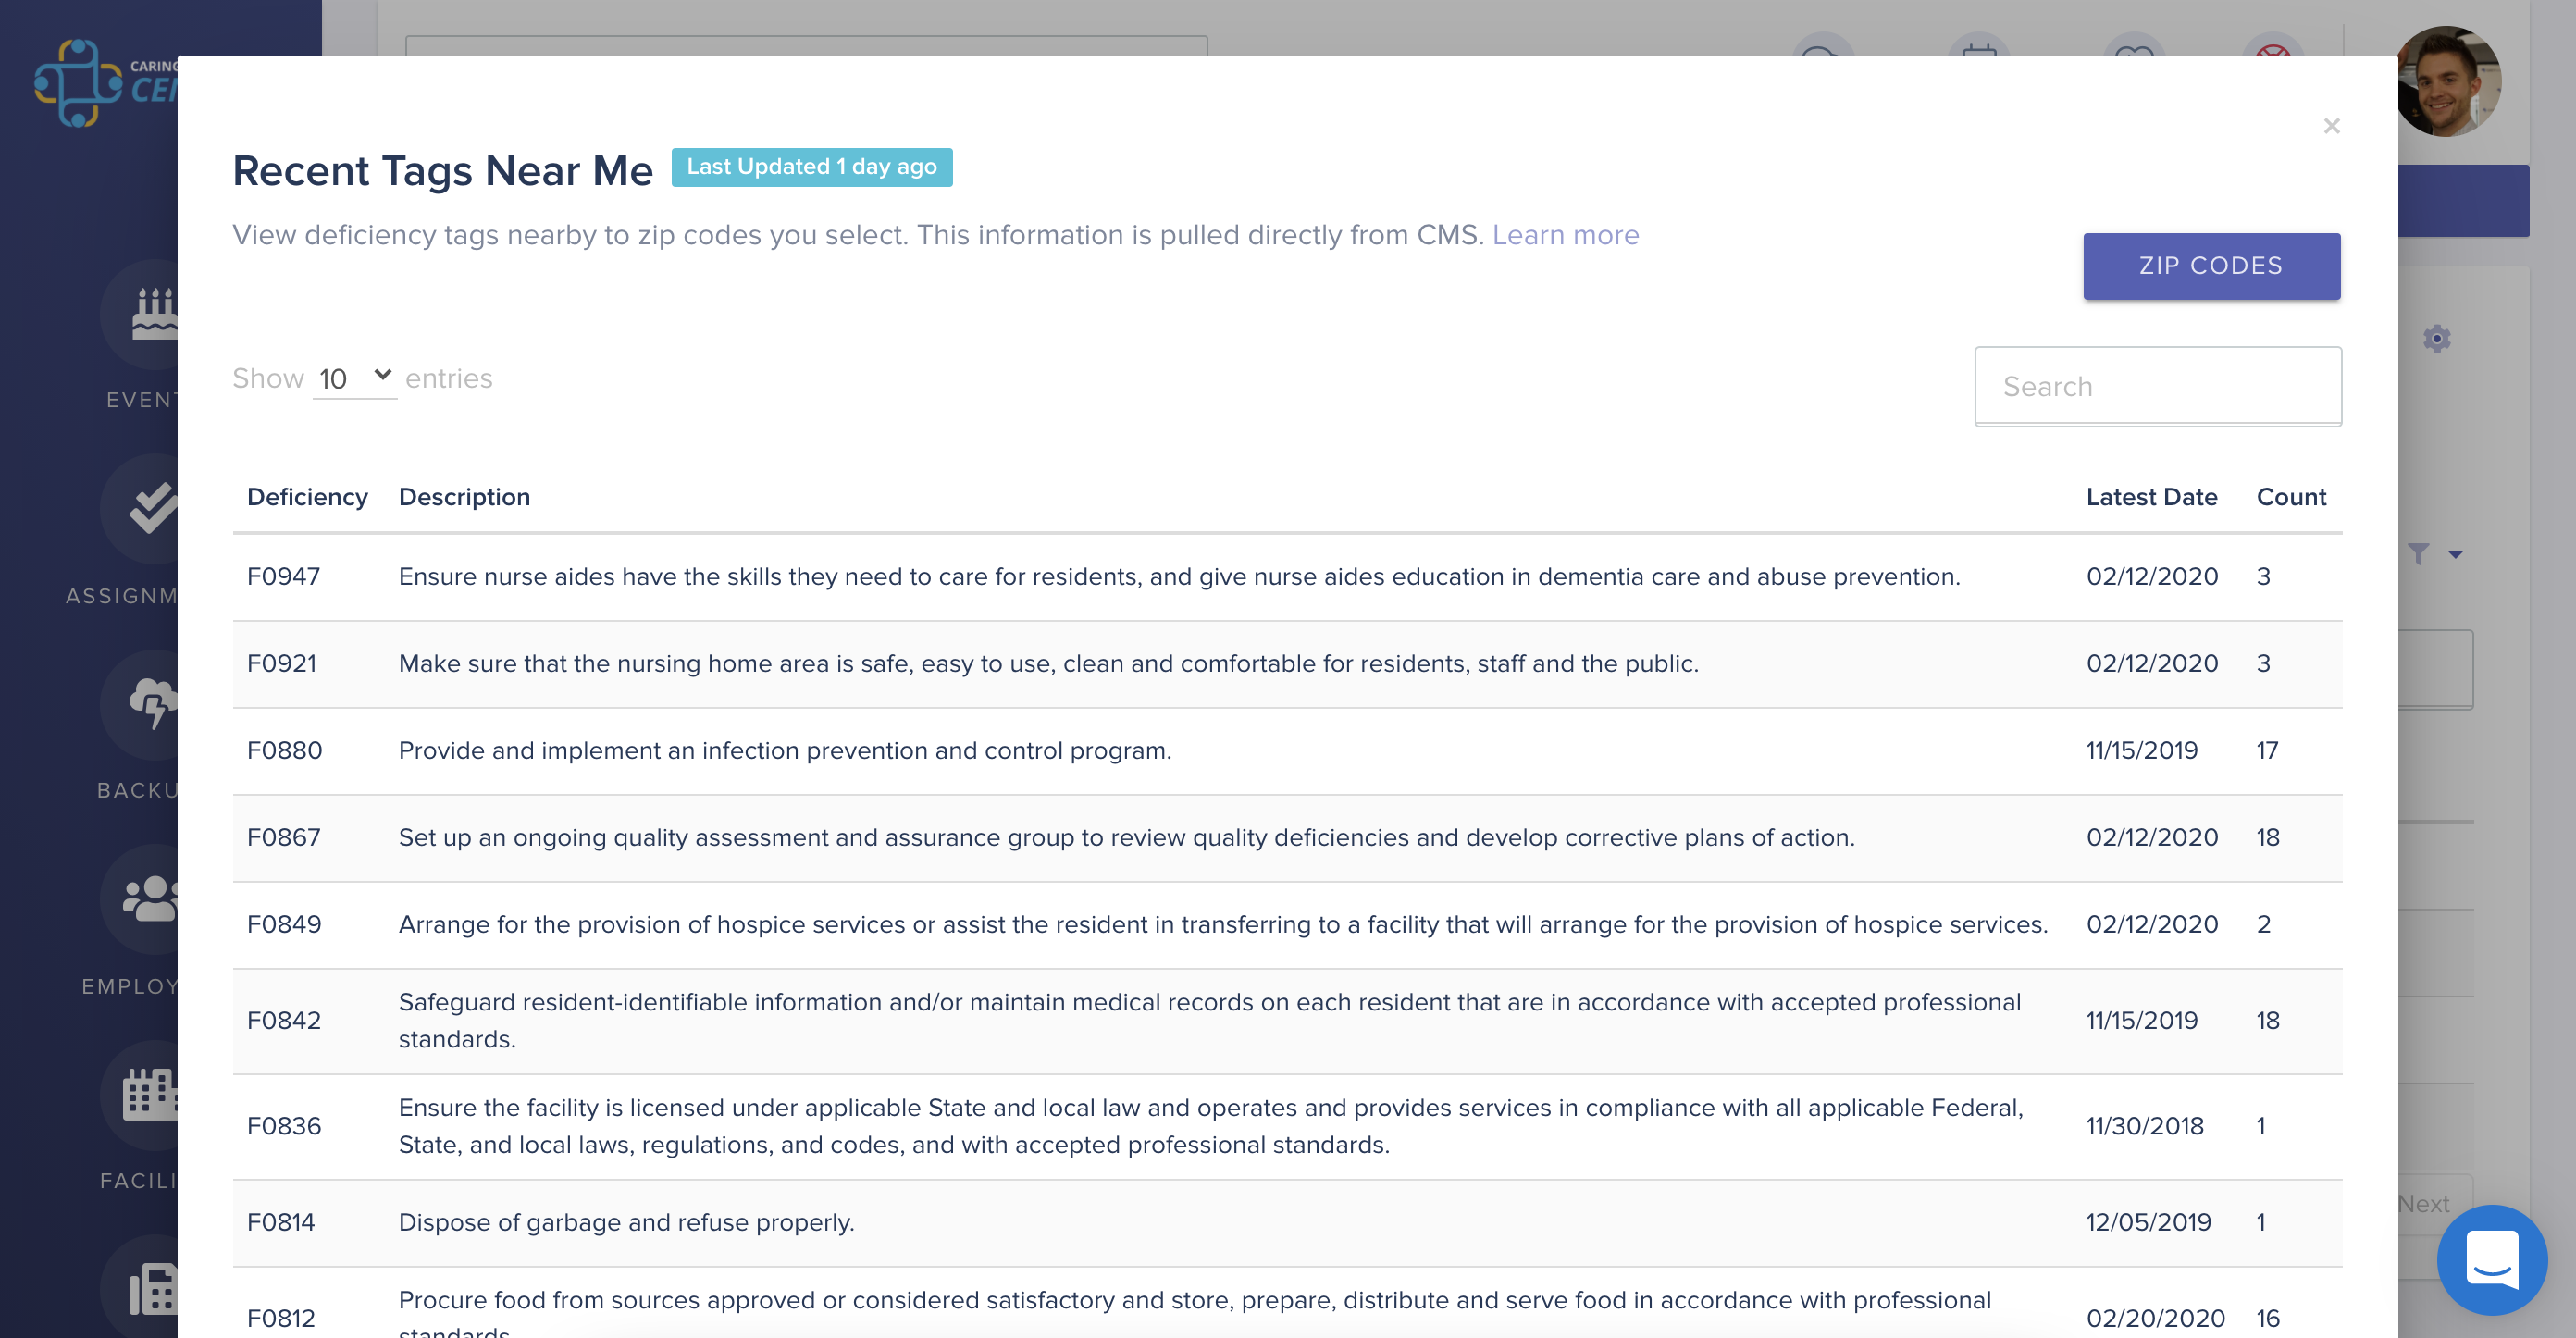Screen dimensions: 2576x1338
Task: Click the 'Dispose of garbage and refuse properly' description
Action: point(626,1223)
